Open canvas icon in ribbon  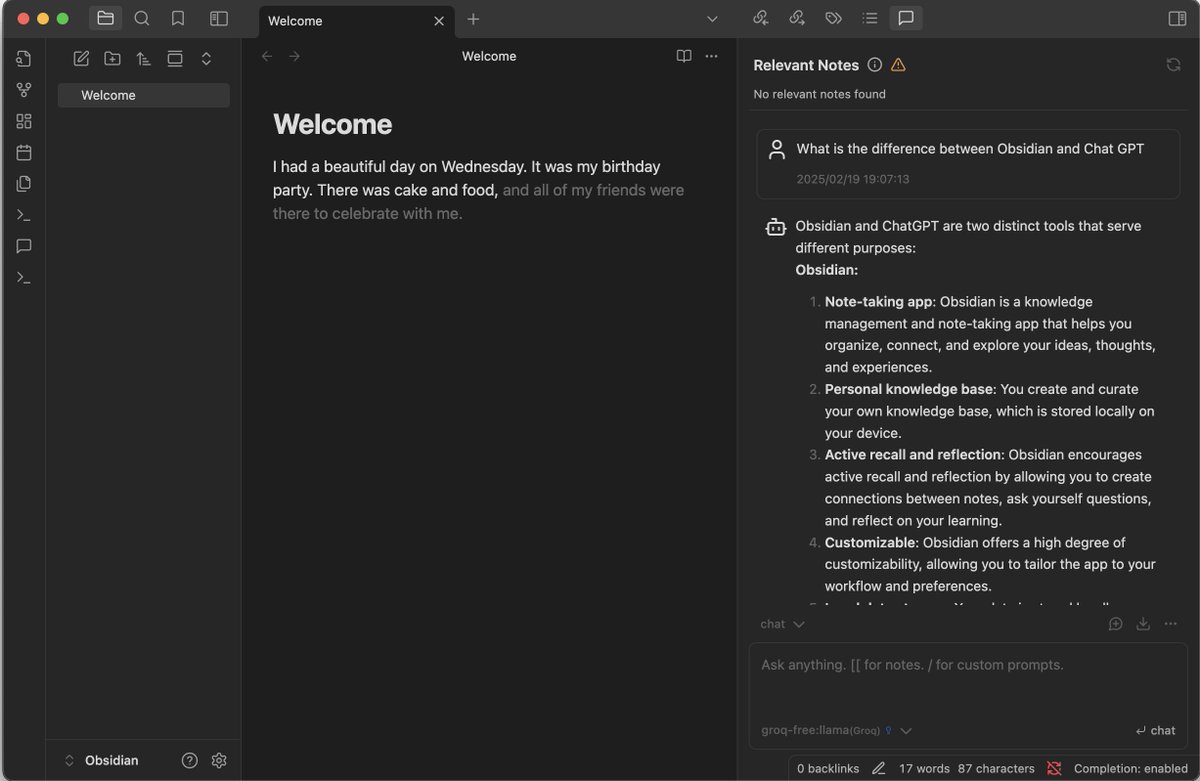click(x=24, y=121)
